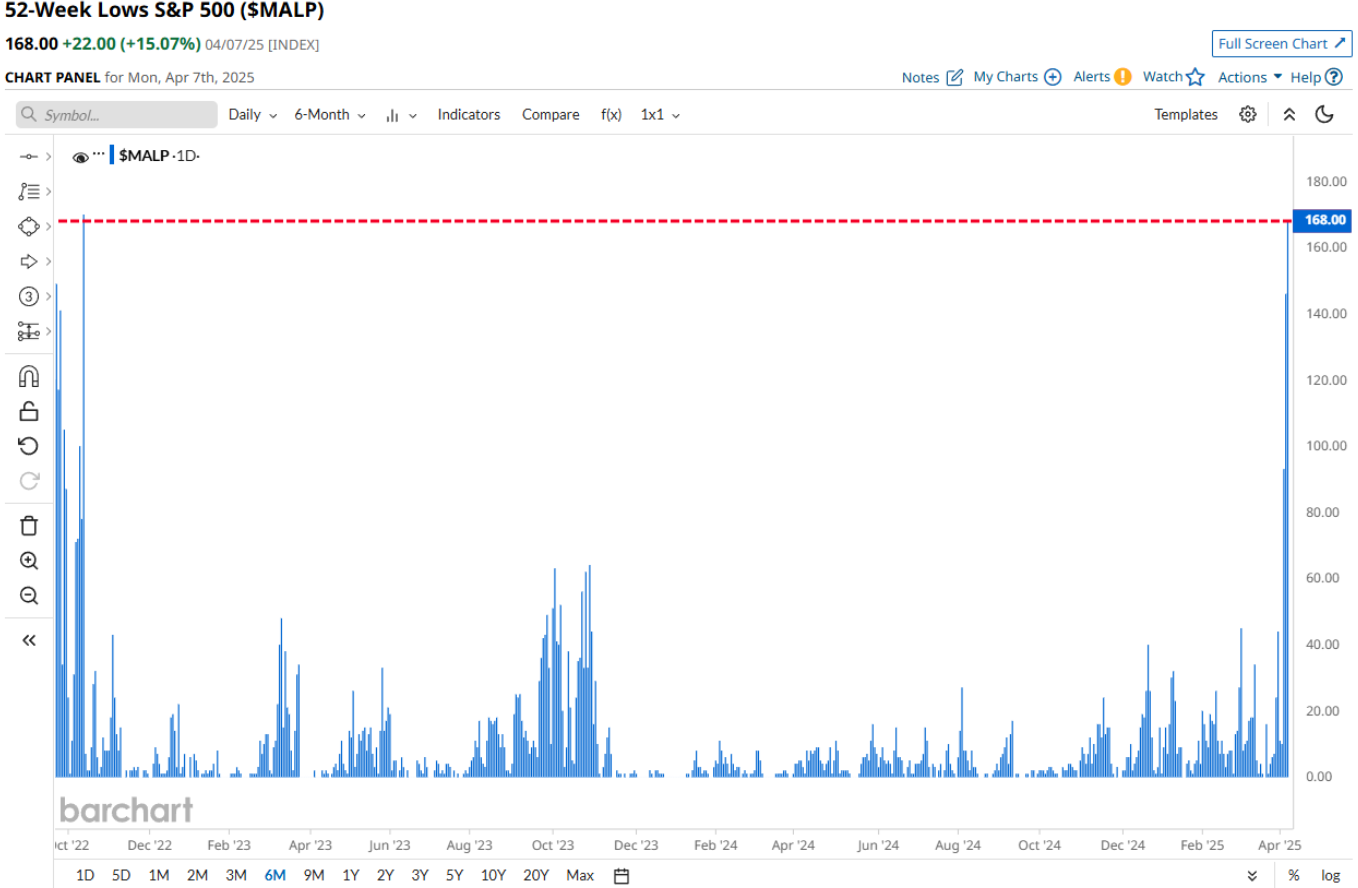Toggle the lock drawings padlock icon

29,411
